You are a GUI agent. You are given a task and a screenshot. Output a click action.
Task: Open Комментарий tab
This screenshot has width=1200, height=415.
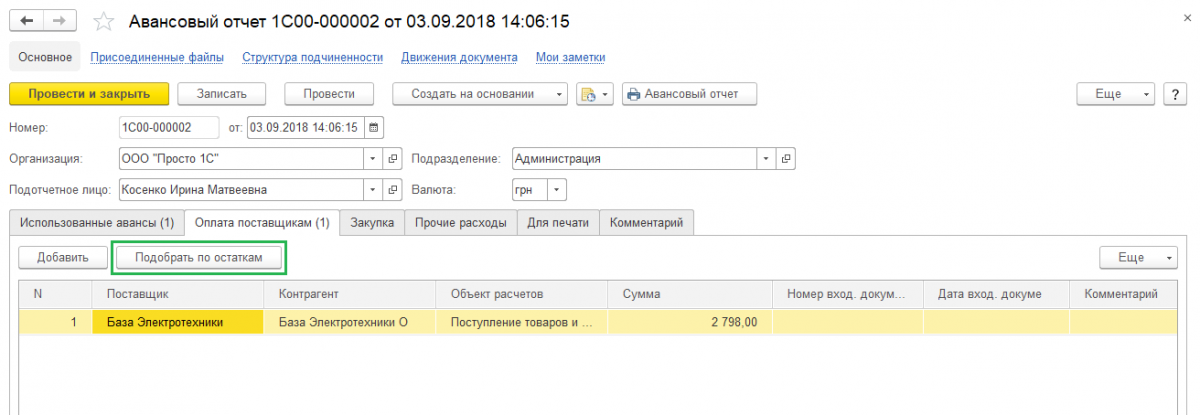pyautogui.click(x=647, y=222)
